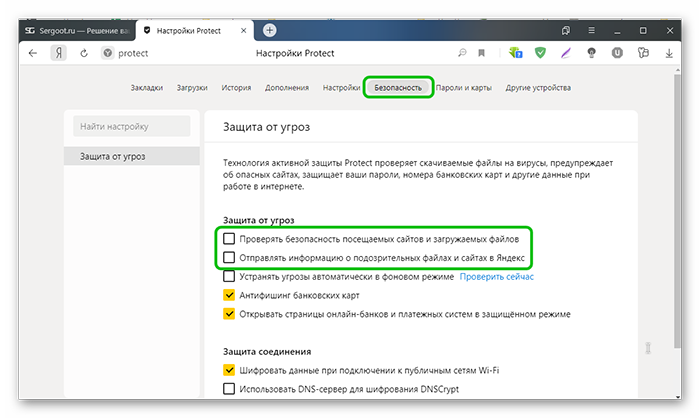Open the История section
This screenshot has height=418, width=700.
(236, 88)
